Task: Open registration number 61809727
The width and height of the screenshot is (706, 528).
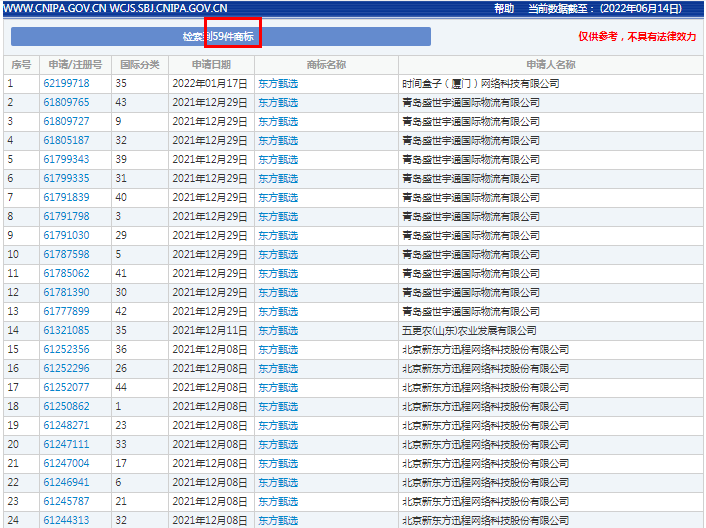Action: [x=66, y=121]
